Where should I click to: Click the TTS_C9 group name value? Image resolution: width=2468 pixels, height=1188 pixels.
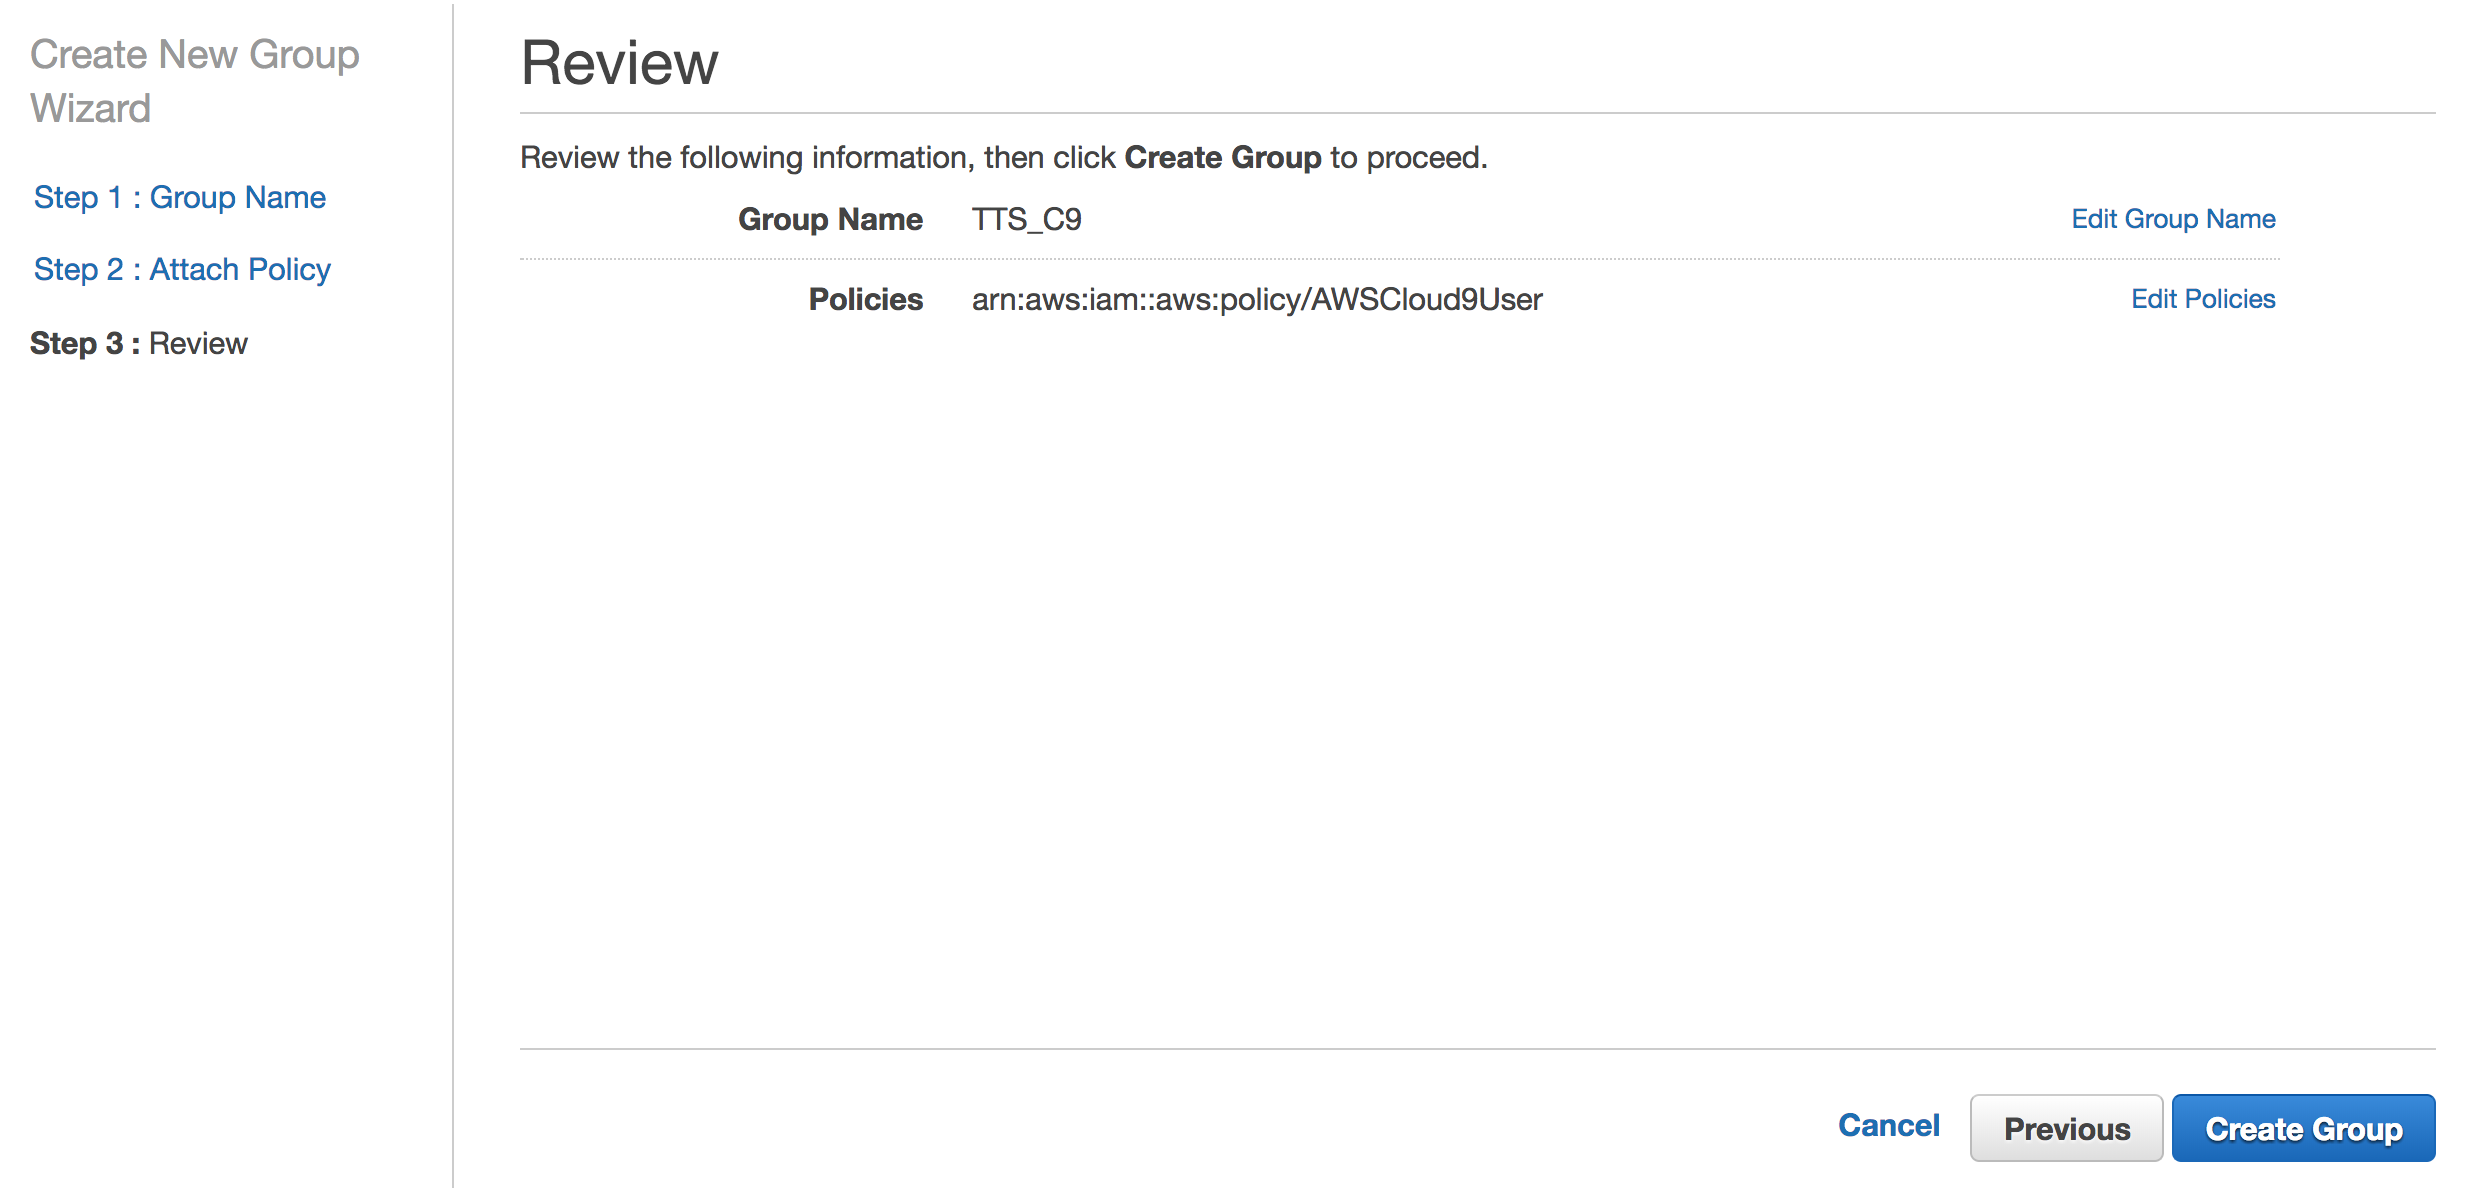[1026, 219]
